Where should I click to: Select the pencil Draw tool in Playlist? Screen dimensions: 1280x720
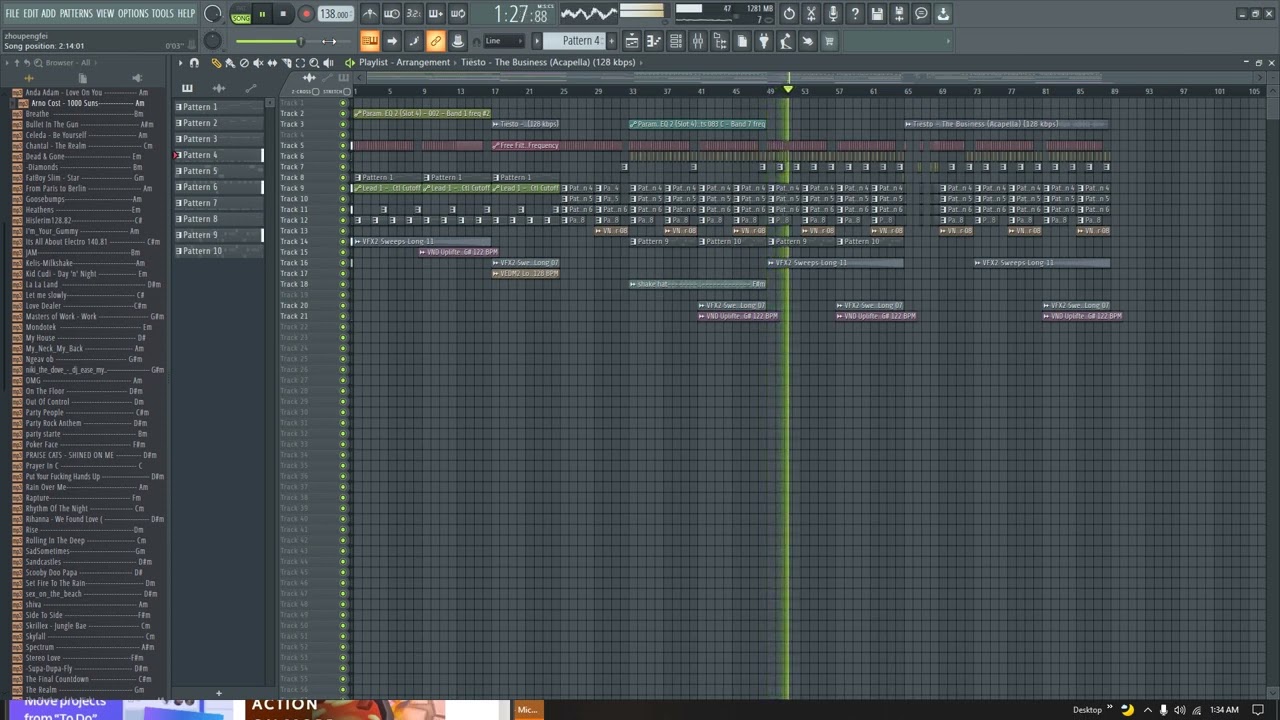(x=216, y=63)
